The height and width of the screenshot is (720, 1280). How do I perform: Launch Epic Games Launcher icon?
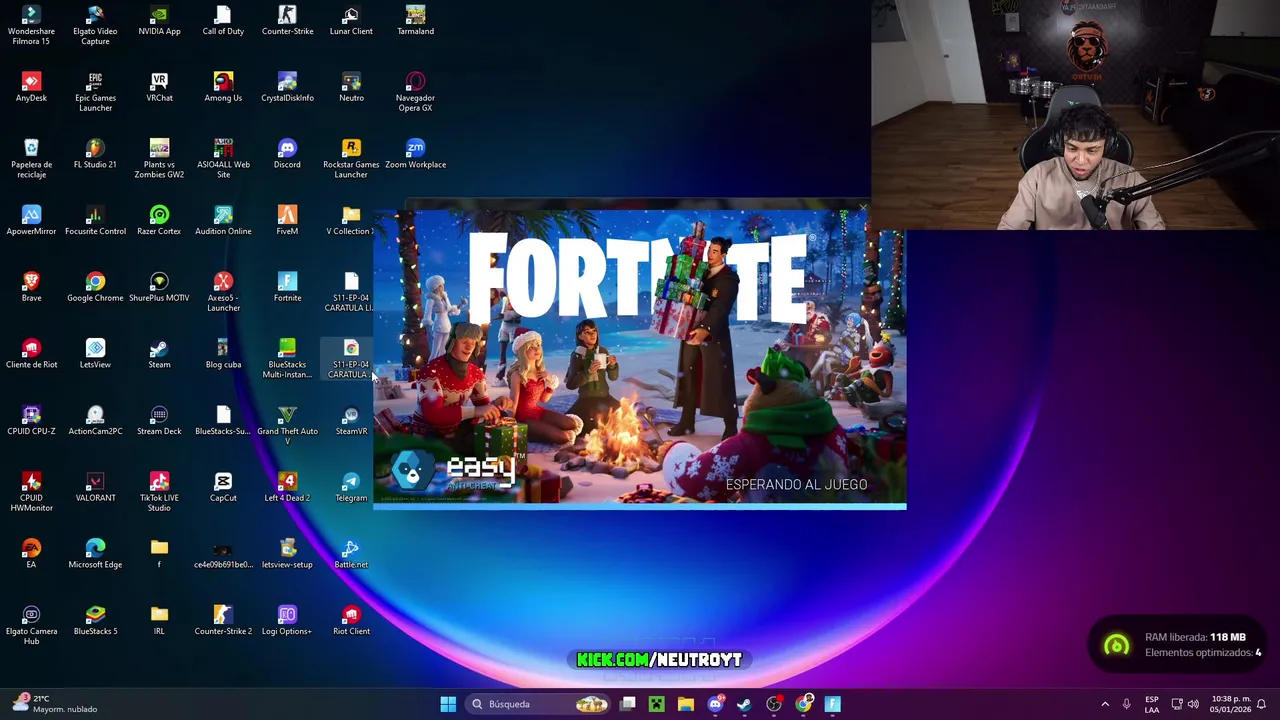click(x=95, y=92)
